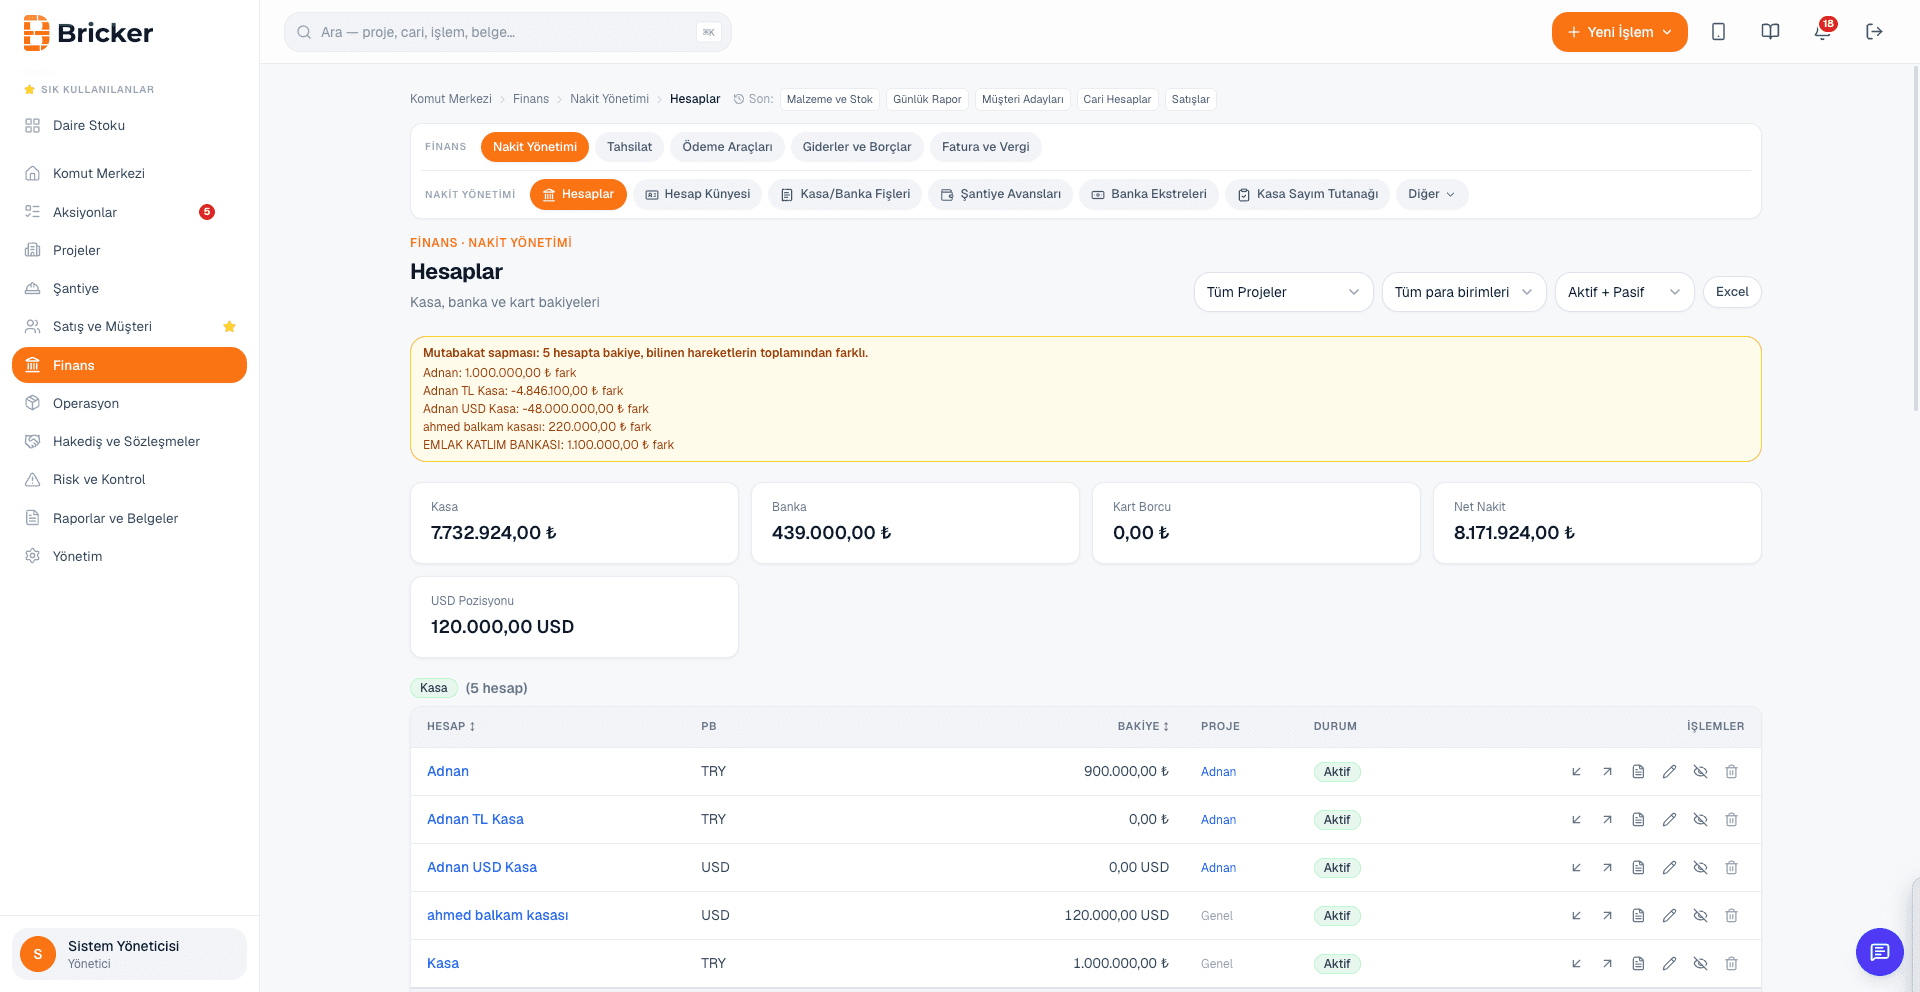This screenshot has width=1920, height=992.
Task: Open the notifications bell
Action: pyautogui.click(x=1822, y=32)
